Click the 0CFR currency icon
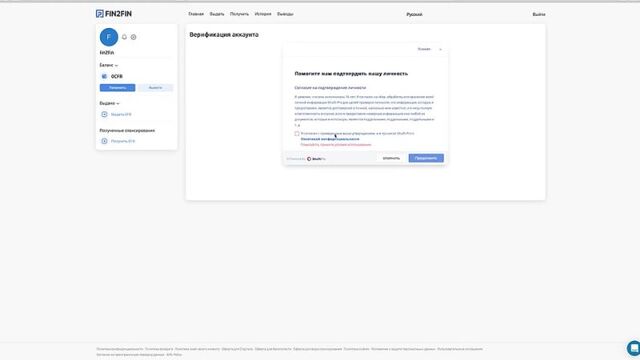Screen dimensions: 640x360 (104, 76)
